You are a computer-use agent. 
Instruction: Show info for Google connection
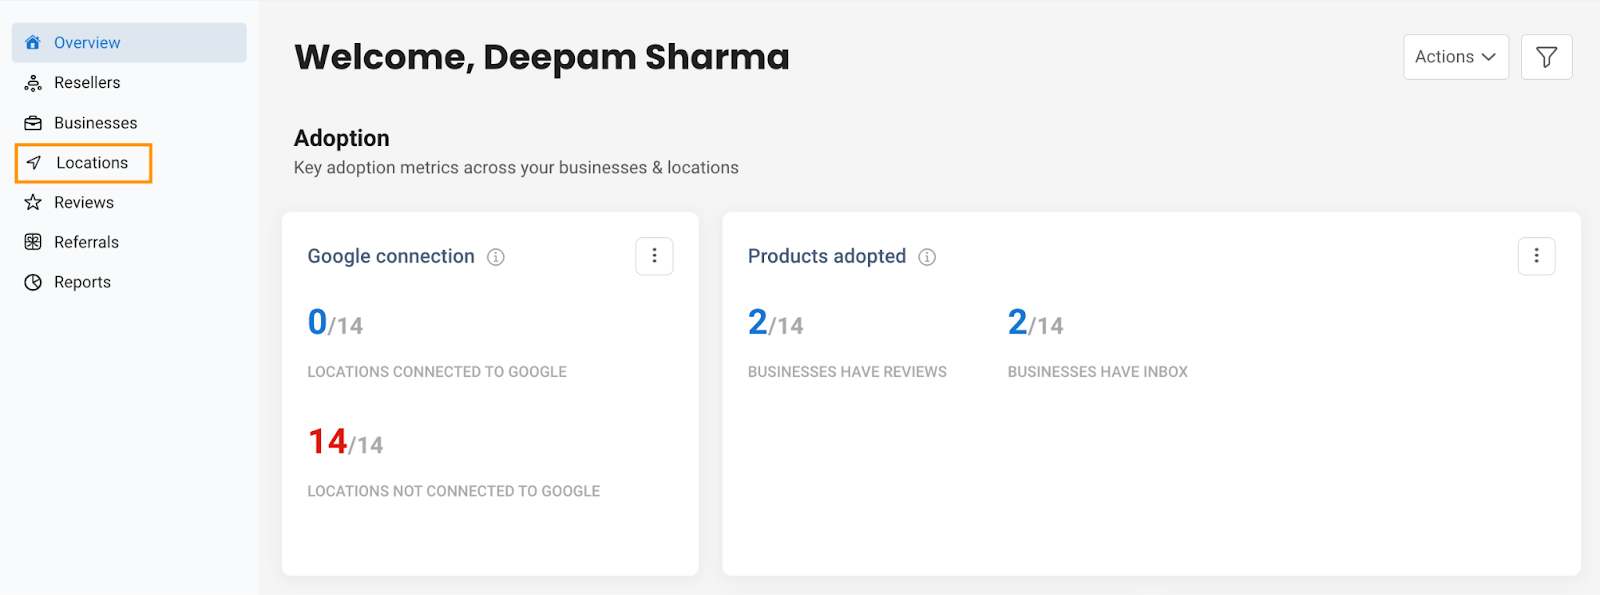tap(496, 257)
